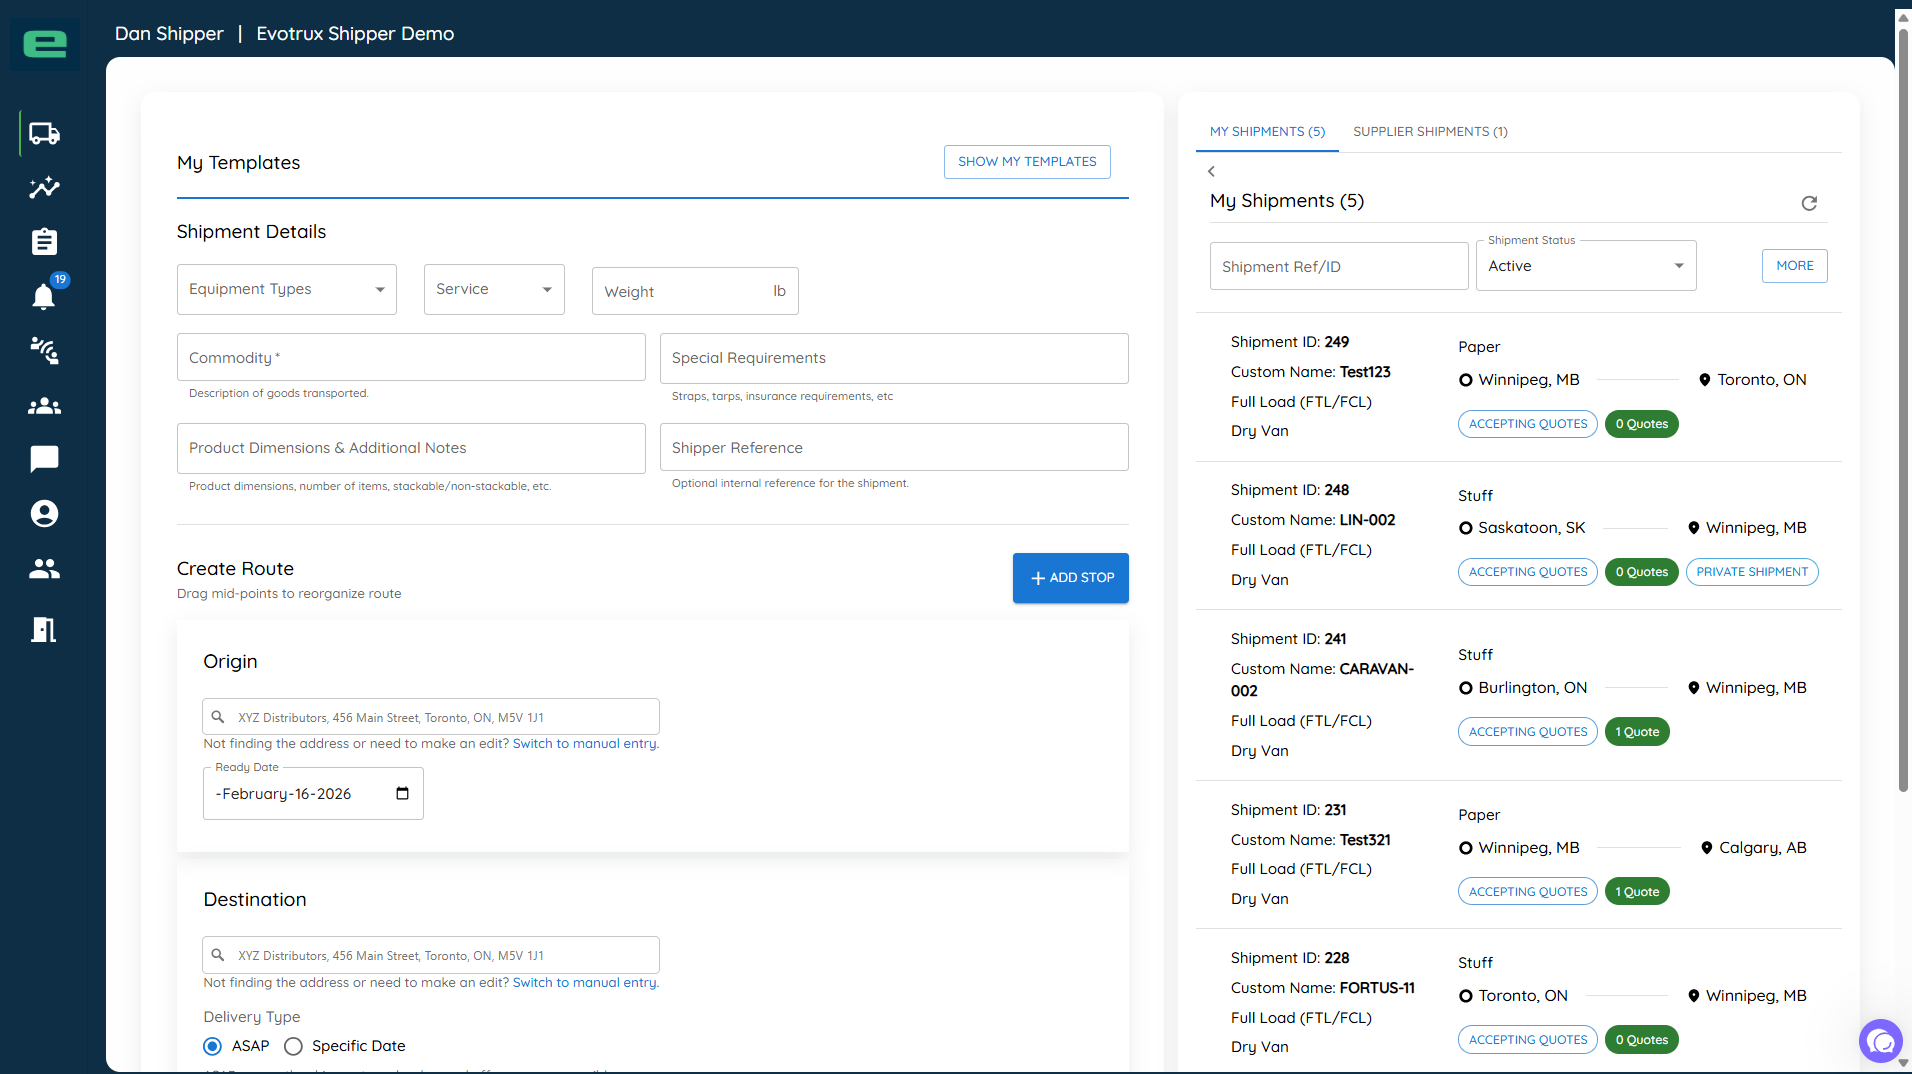The image size is (1912, 1074).
Task: Expand the Equipment Types dropdown
Action: (287, 289)
